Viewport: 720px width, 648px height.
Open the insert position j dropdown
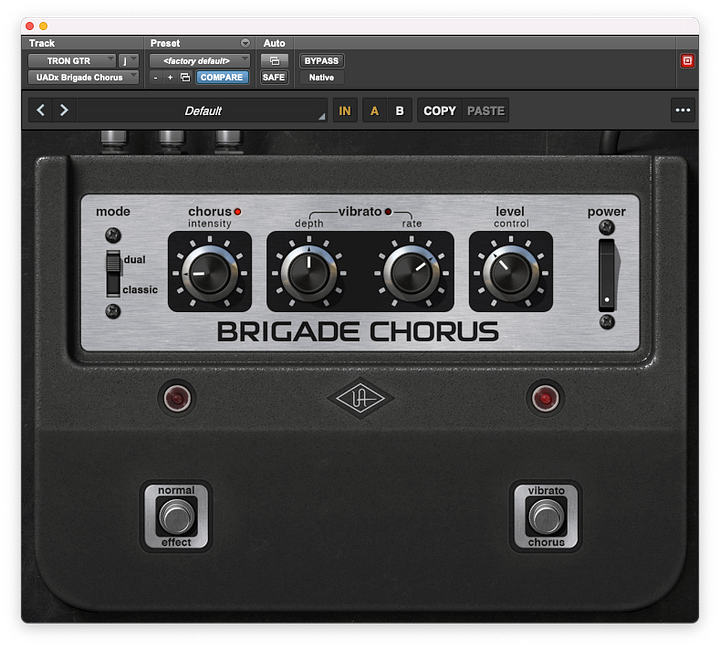click(x=129, y=61)
